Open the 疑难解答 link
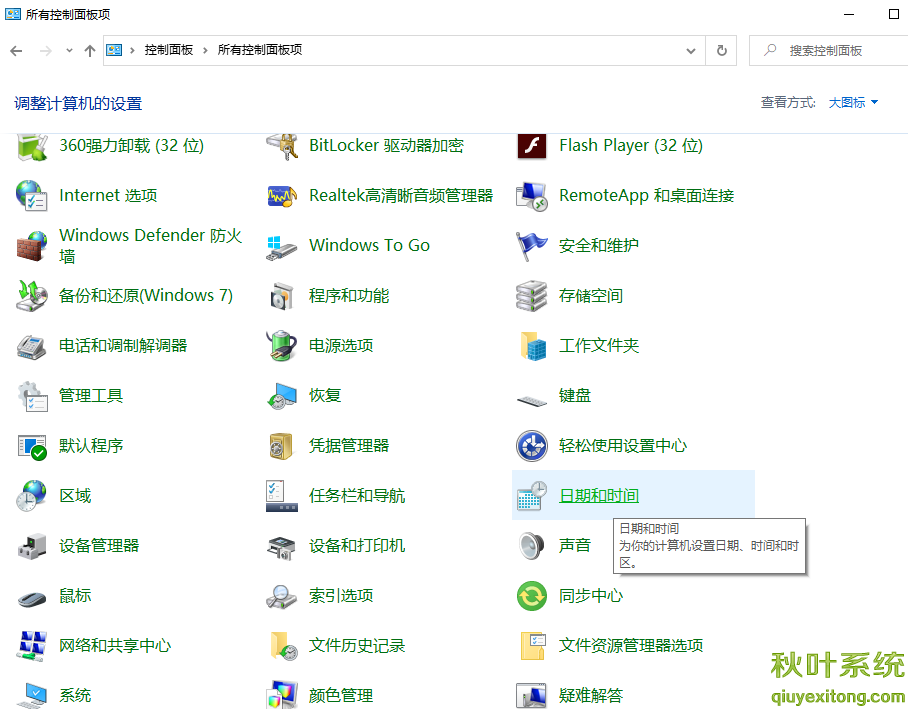The width and height of the screenshot is (908, 709). click(x=591, y=695)
